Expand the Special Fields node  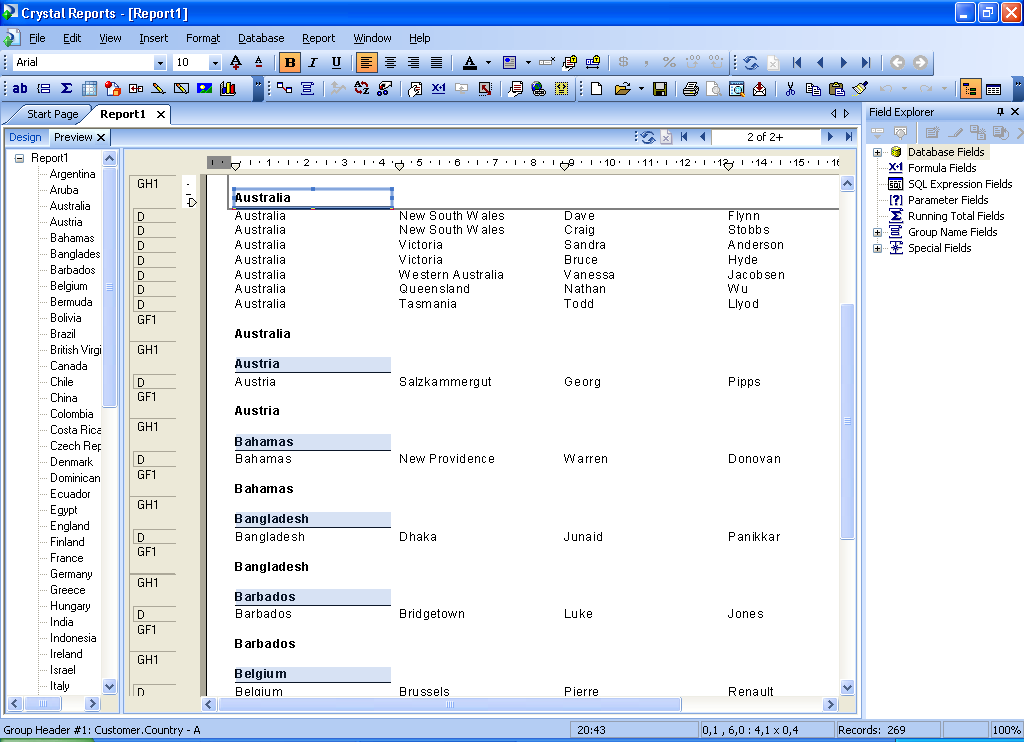pyautogui.click(x=878, y=248)
